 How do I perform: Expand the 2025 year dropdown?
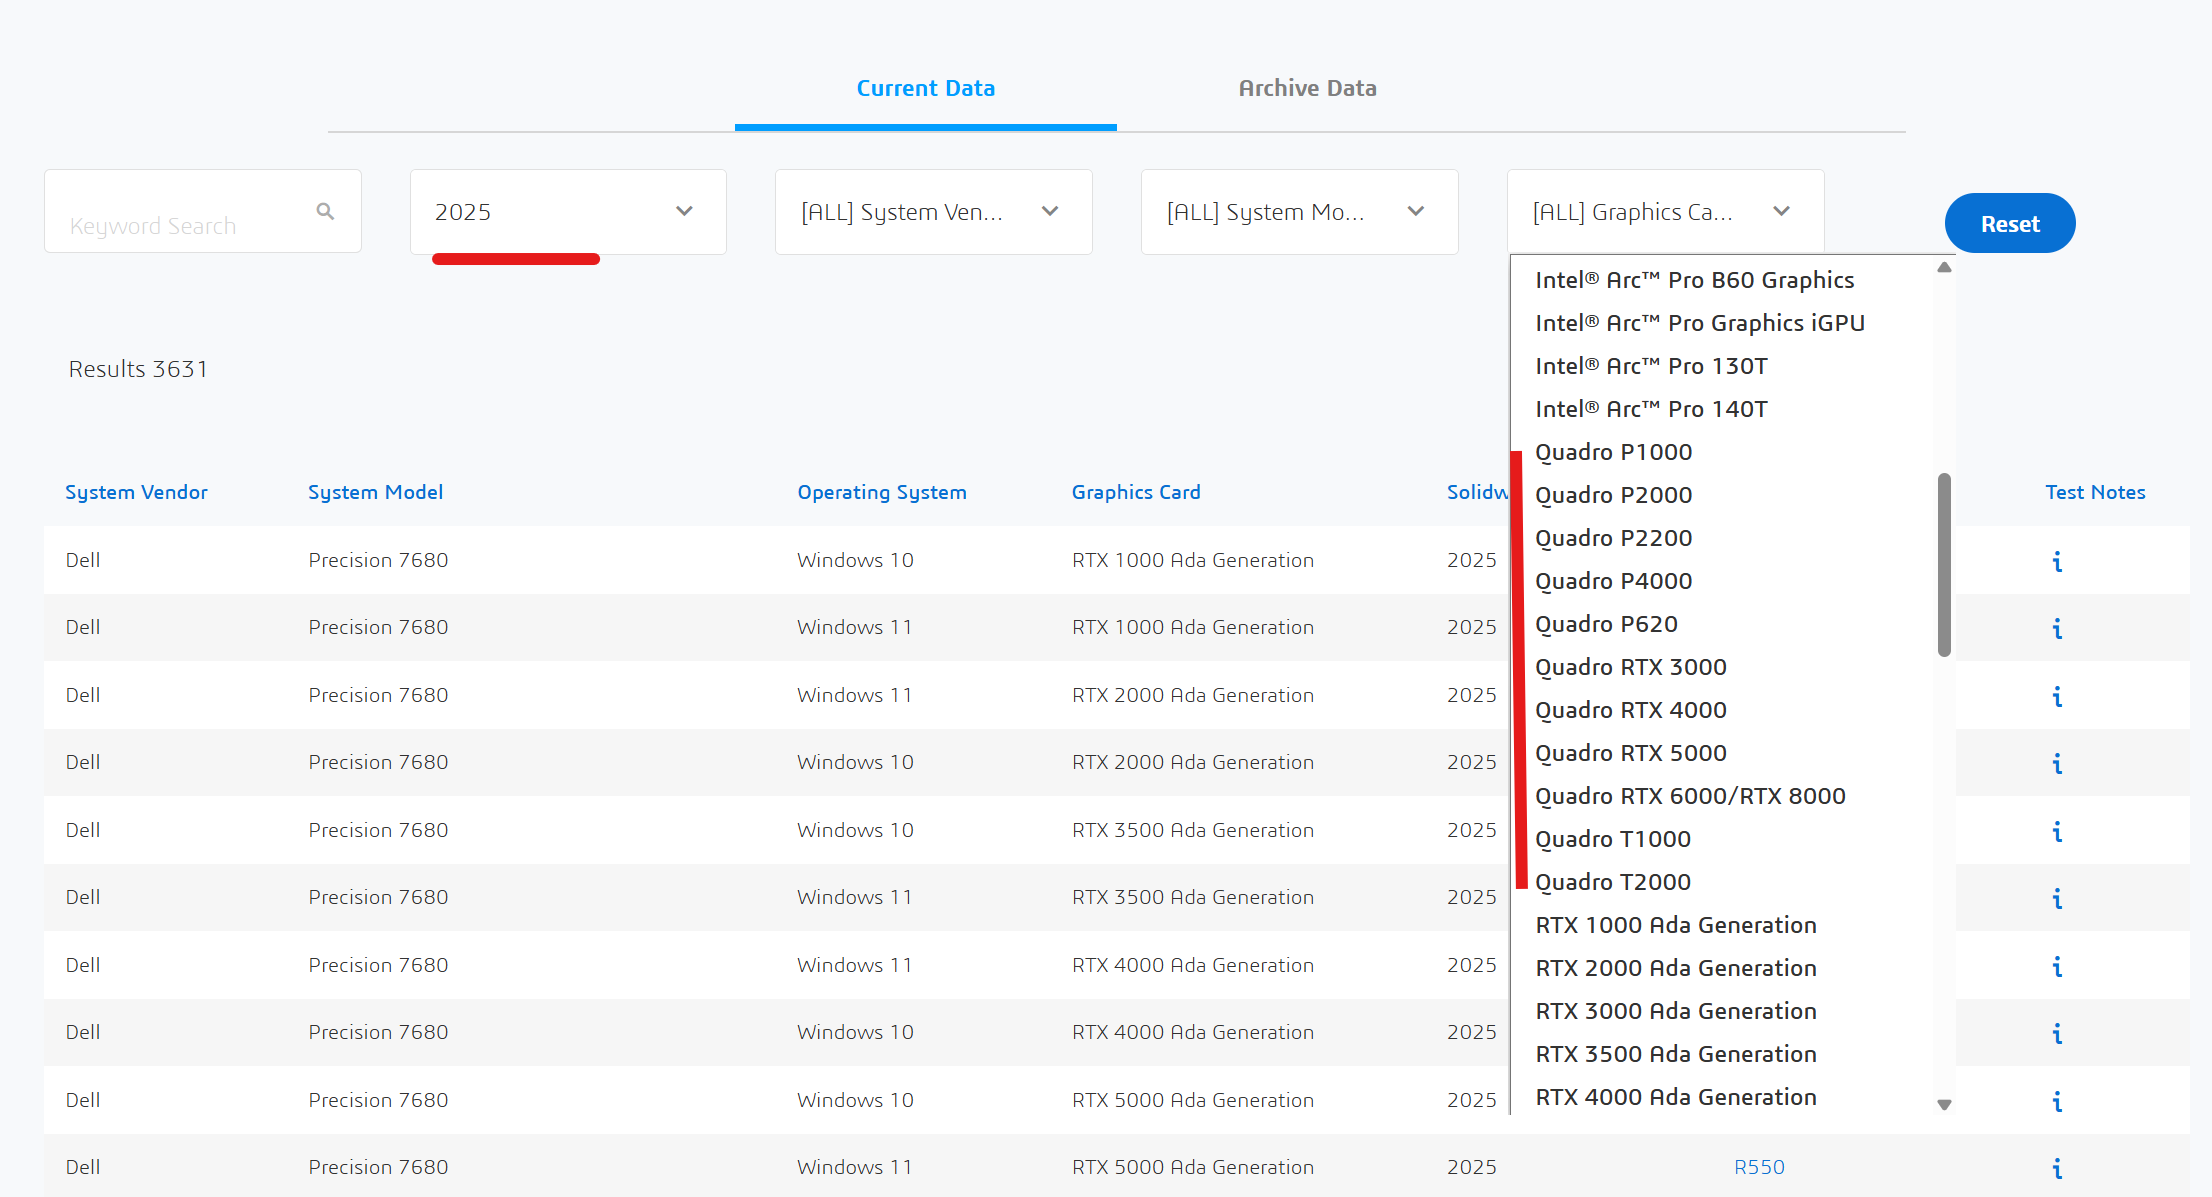tap(567, 212)
